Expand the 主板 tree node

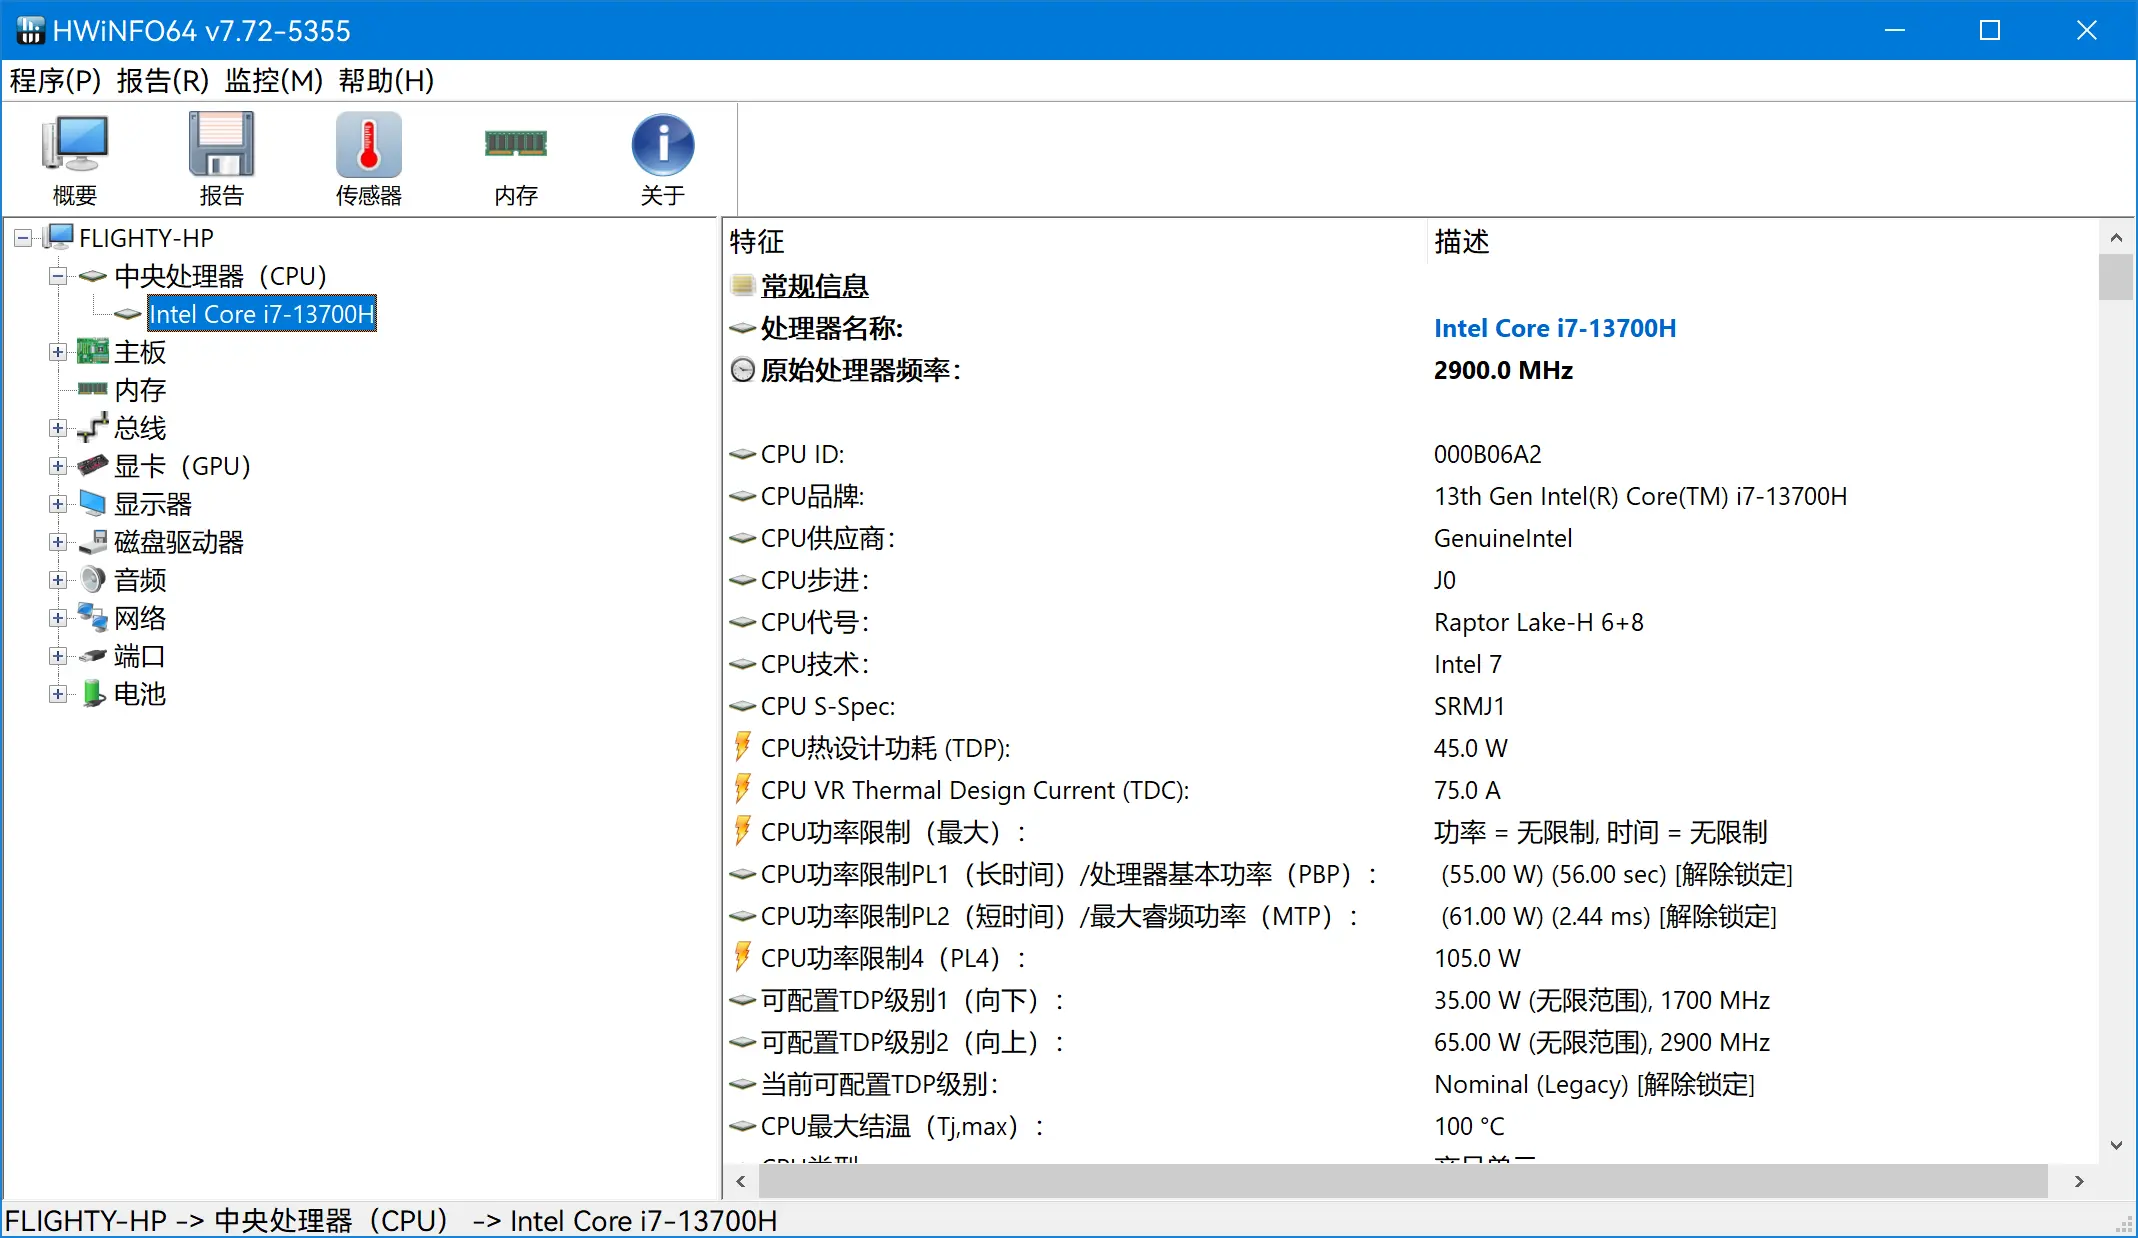58,352
